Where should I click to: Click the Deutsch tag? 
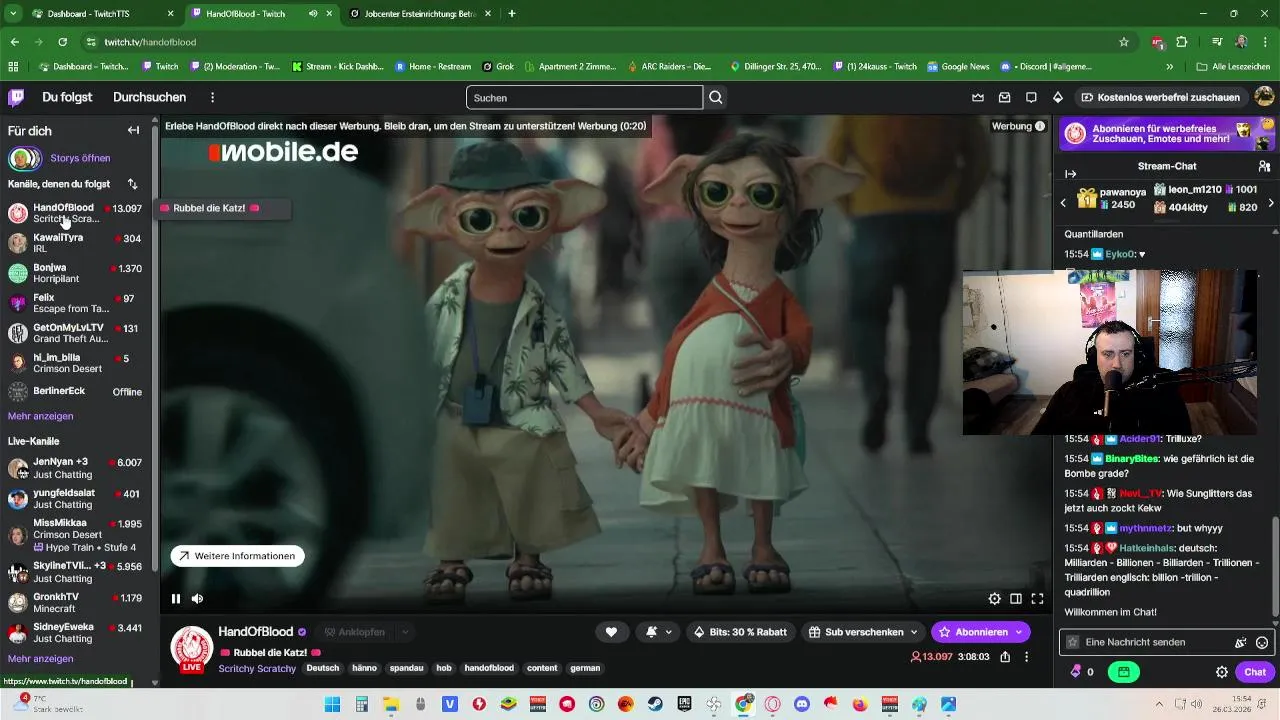click(x=323, y=668)
